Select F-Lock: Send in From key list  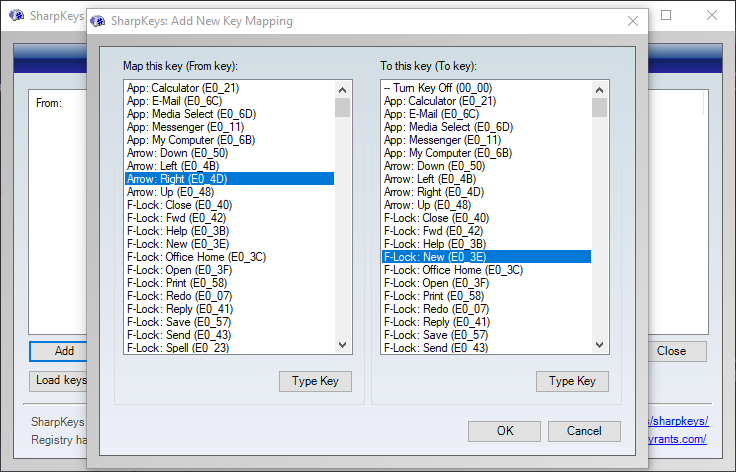pos(230,335)
